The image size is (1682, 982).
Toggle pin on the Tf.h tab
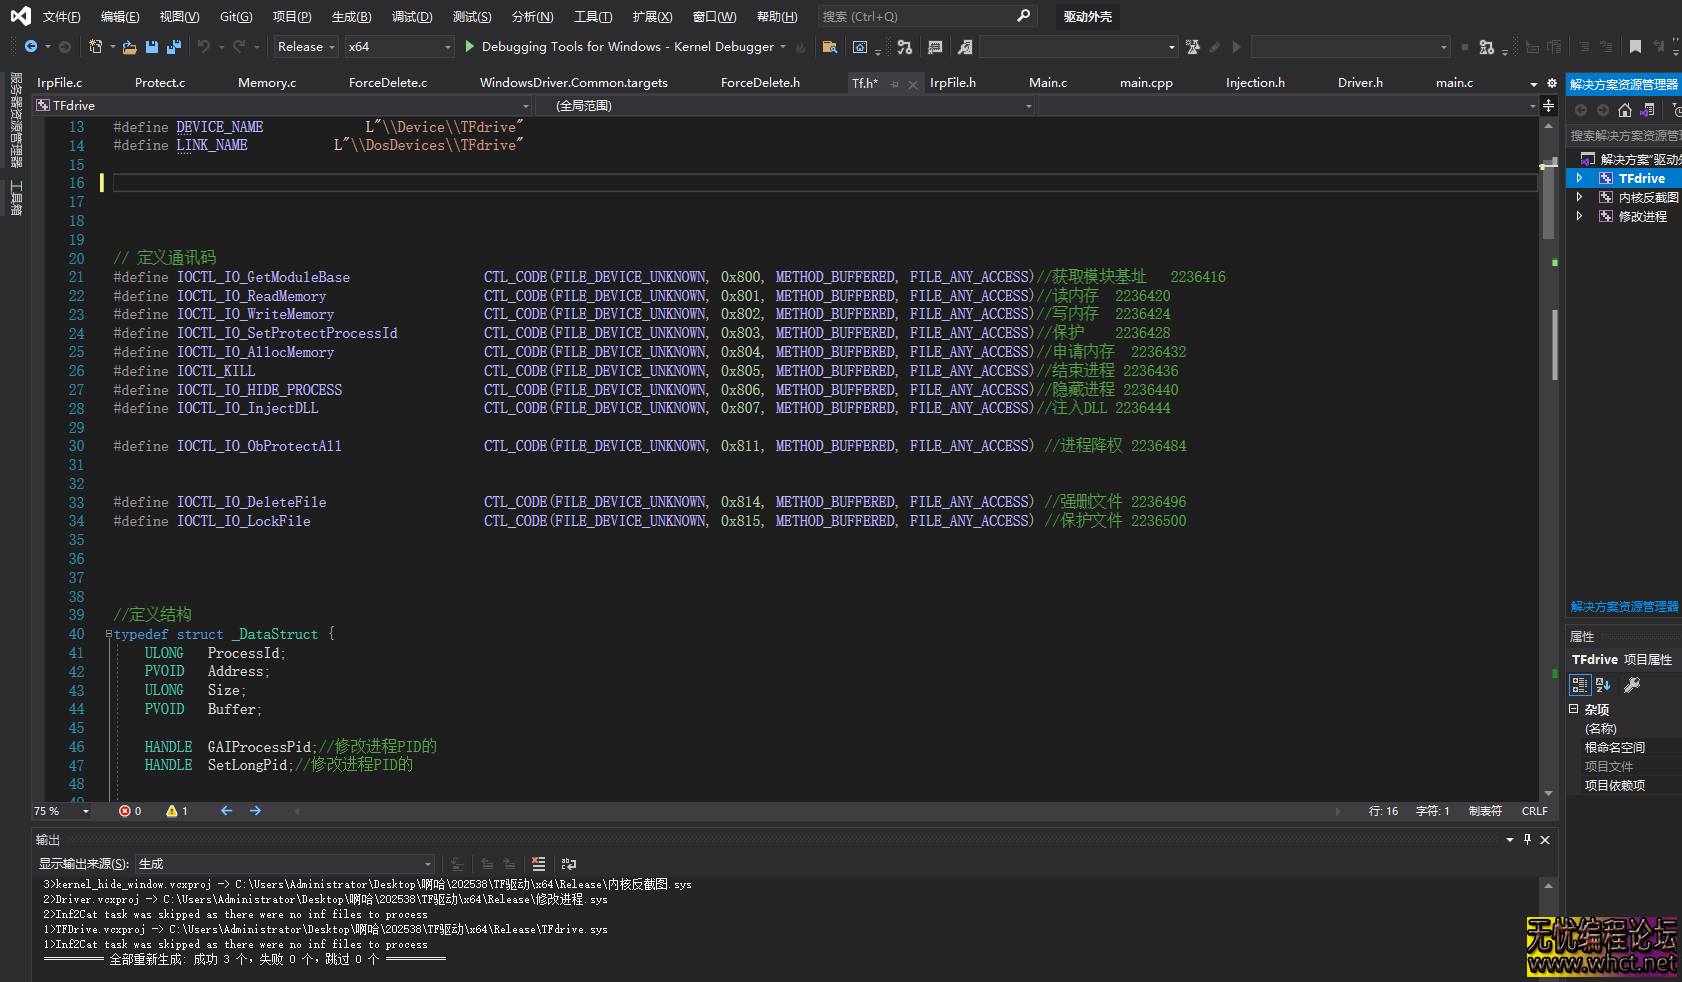(894, 84)
